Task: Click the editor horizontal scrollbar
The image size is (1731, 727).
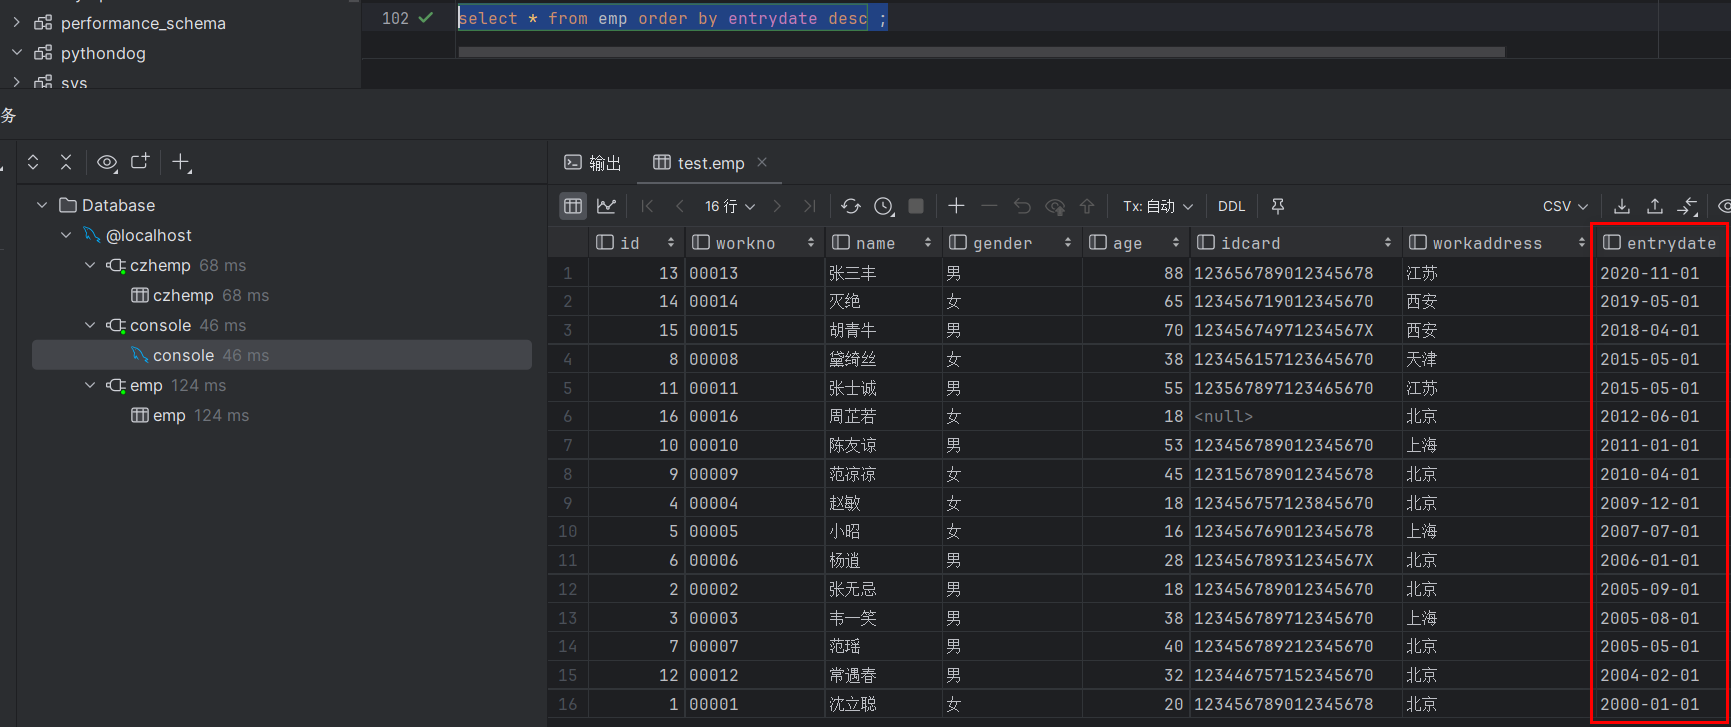Action: click(x=981, y=52)
